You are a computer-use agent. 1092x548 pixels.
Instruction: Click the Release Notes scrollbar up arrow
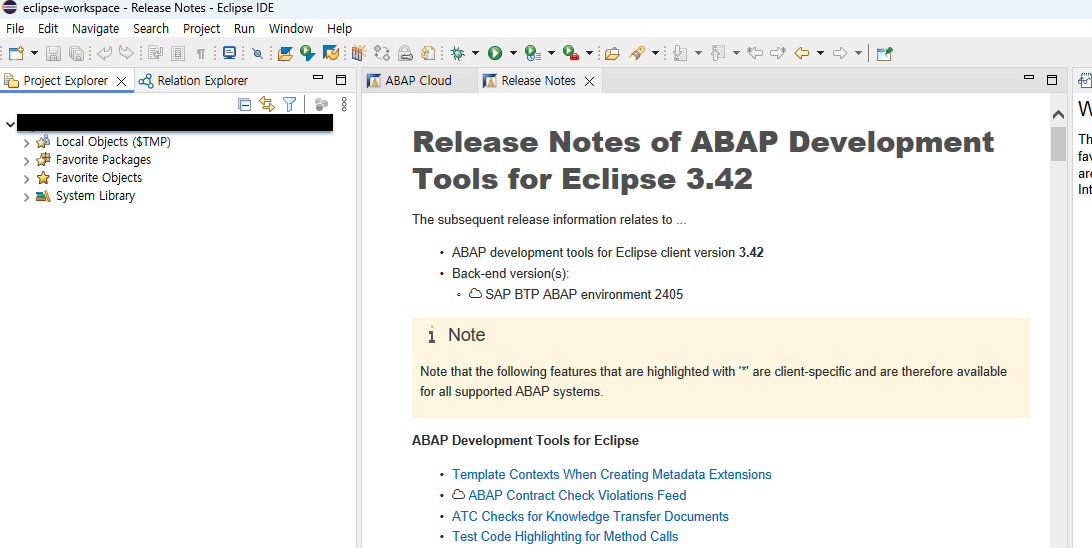point(1058,114)
